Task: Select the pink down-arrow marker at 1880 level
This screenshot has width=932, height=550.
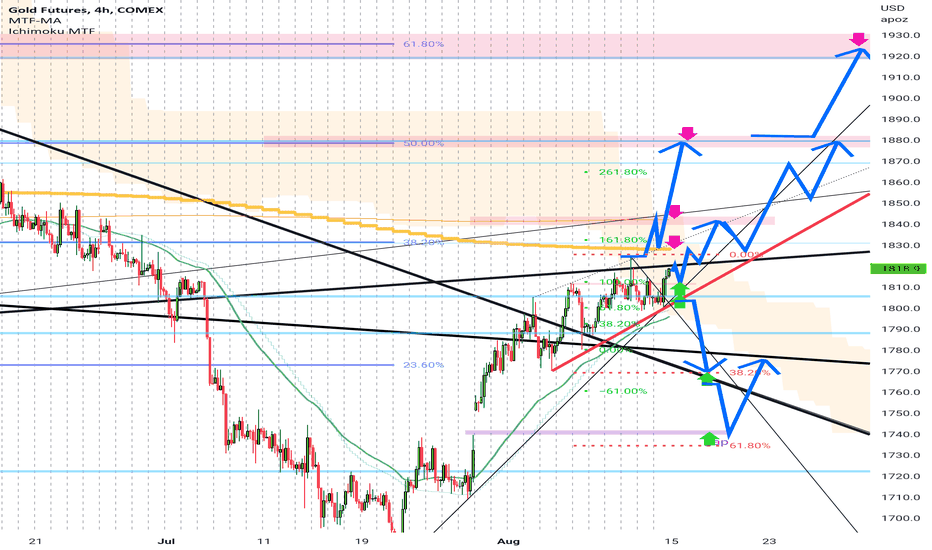Action: (x=688, y=133)
